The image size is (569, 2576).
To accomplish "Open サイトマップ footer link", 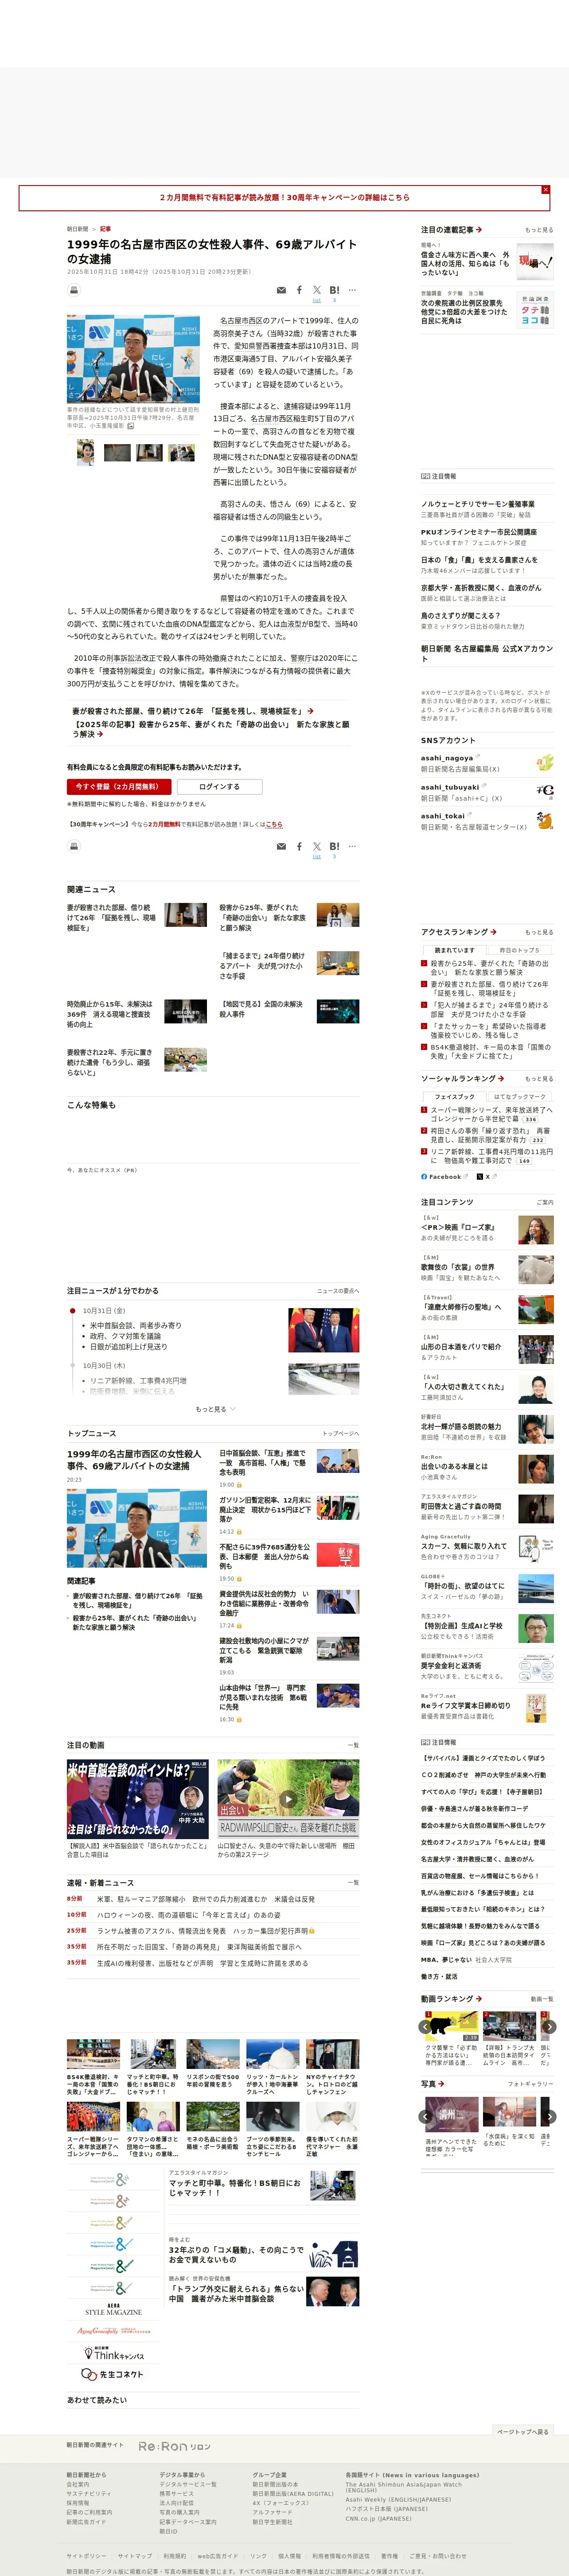I will click(x=135, y=2555).
